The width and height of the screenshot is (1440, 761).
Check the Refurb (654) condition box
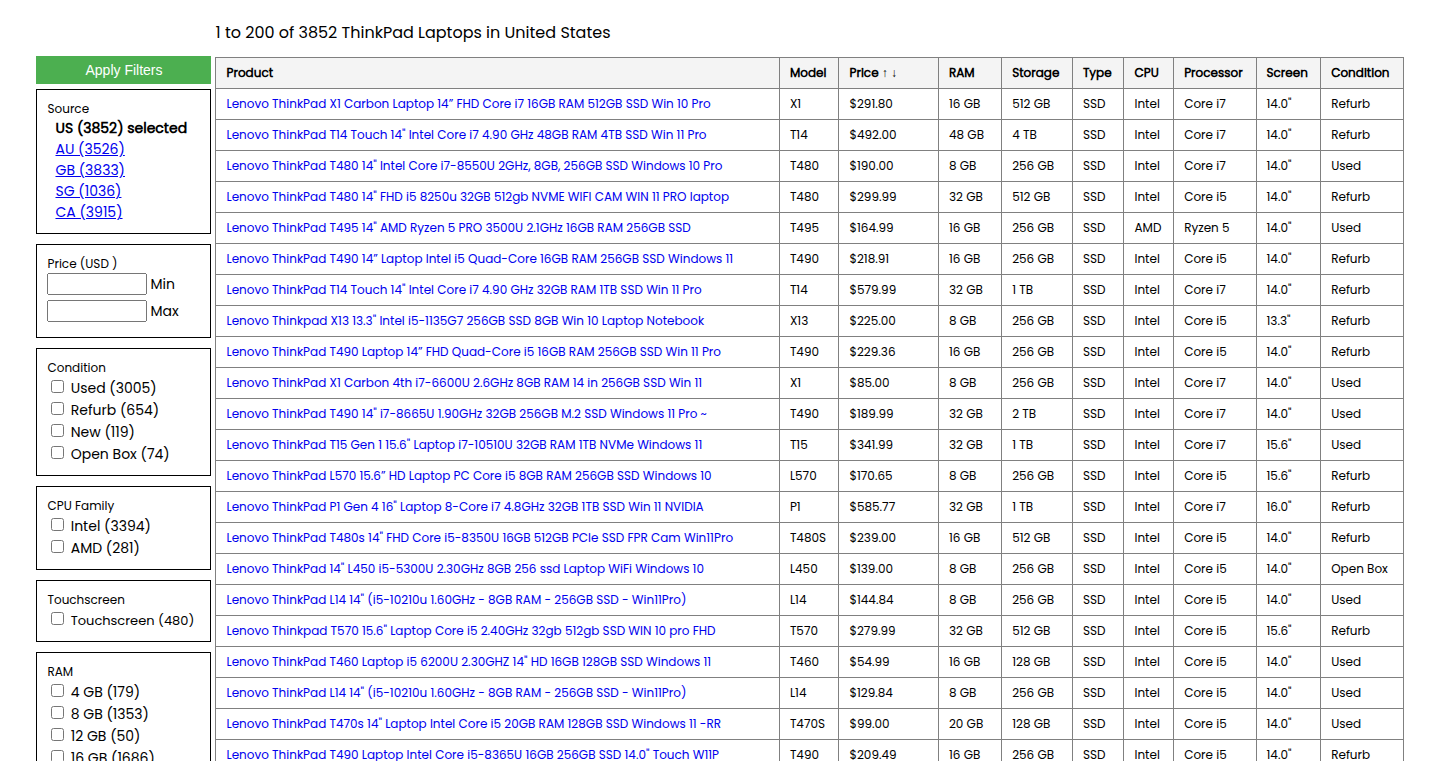pyautogui.click(x=58, y=409)
